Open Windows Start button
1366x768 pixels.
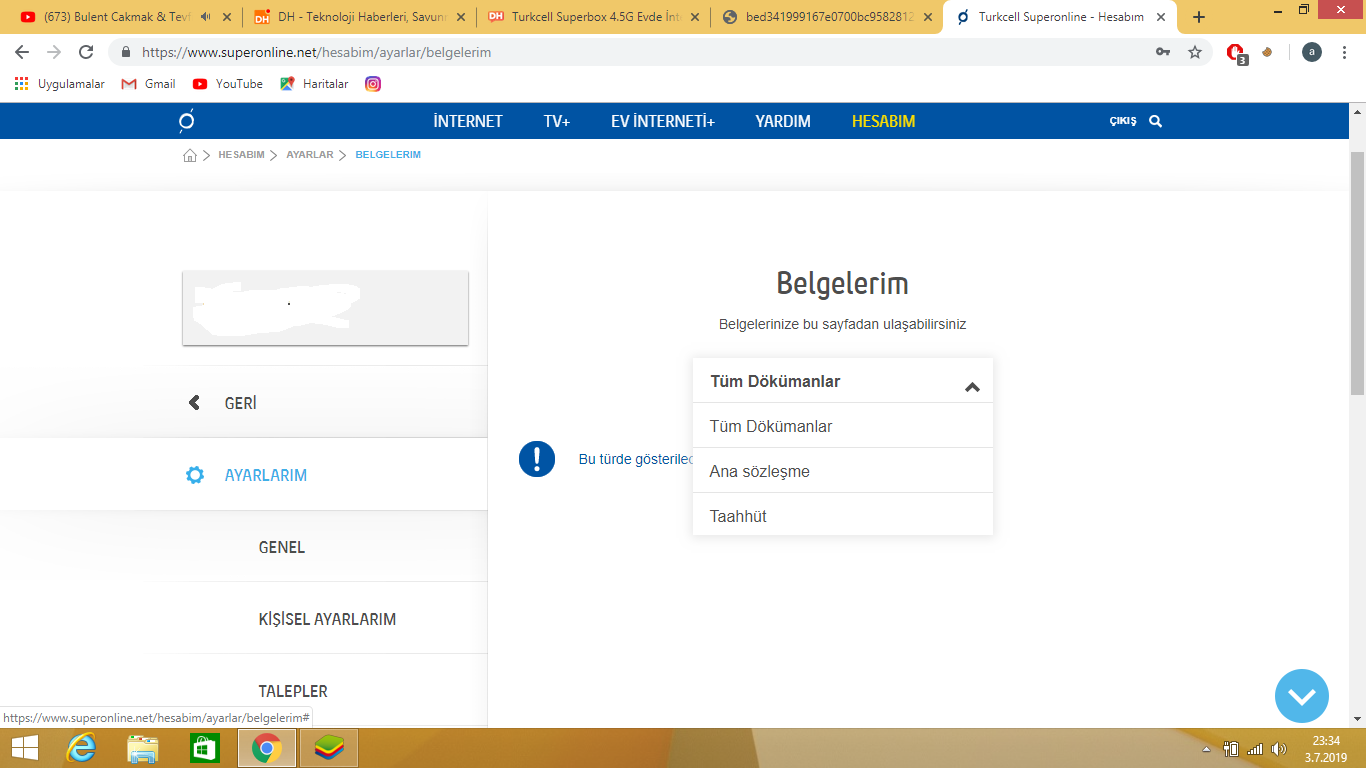point(25,748)
